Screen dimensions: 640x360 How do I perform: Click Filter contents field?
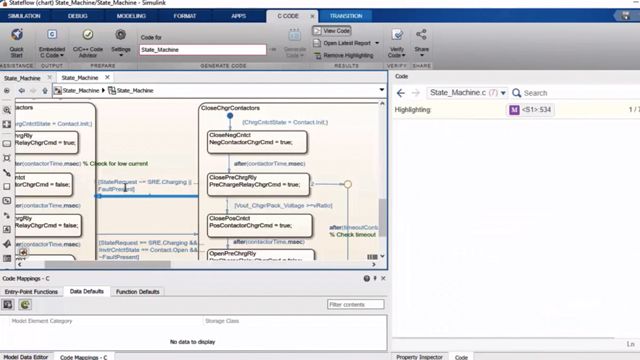pyautogui.click(x=356, y=304)
